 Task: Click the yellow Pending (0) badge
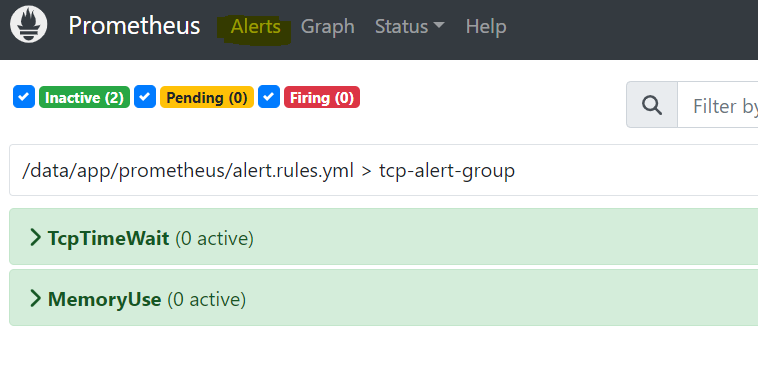coord(207,97)
